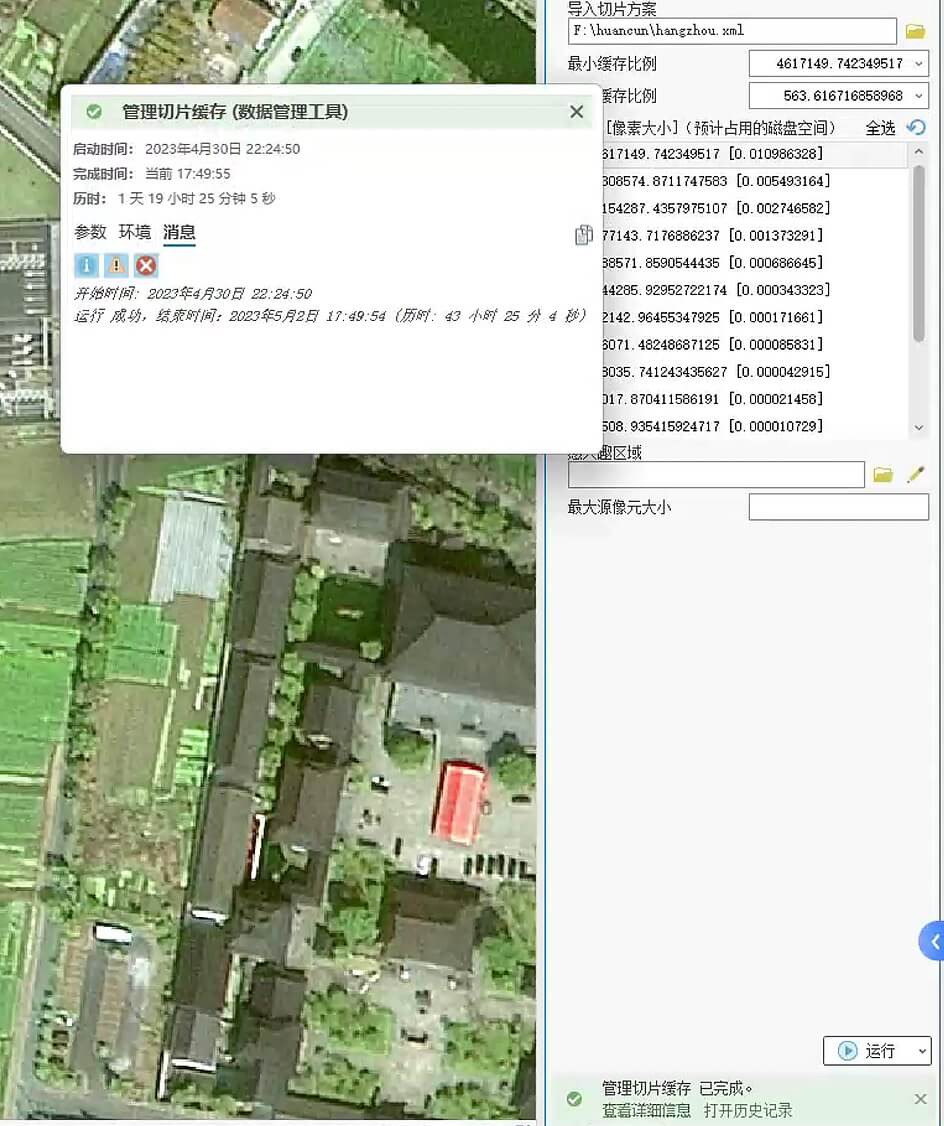The height and width of the screenshot is (1126, 944).
Task: Toggle the info messages filter icon
Action: tap(86, 265)
